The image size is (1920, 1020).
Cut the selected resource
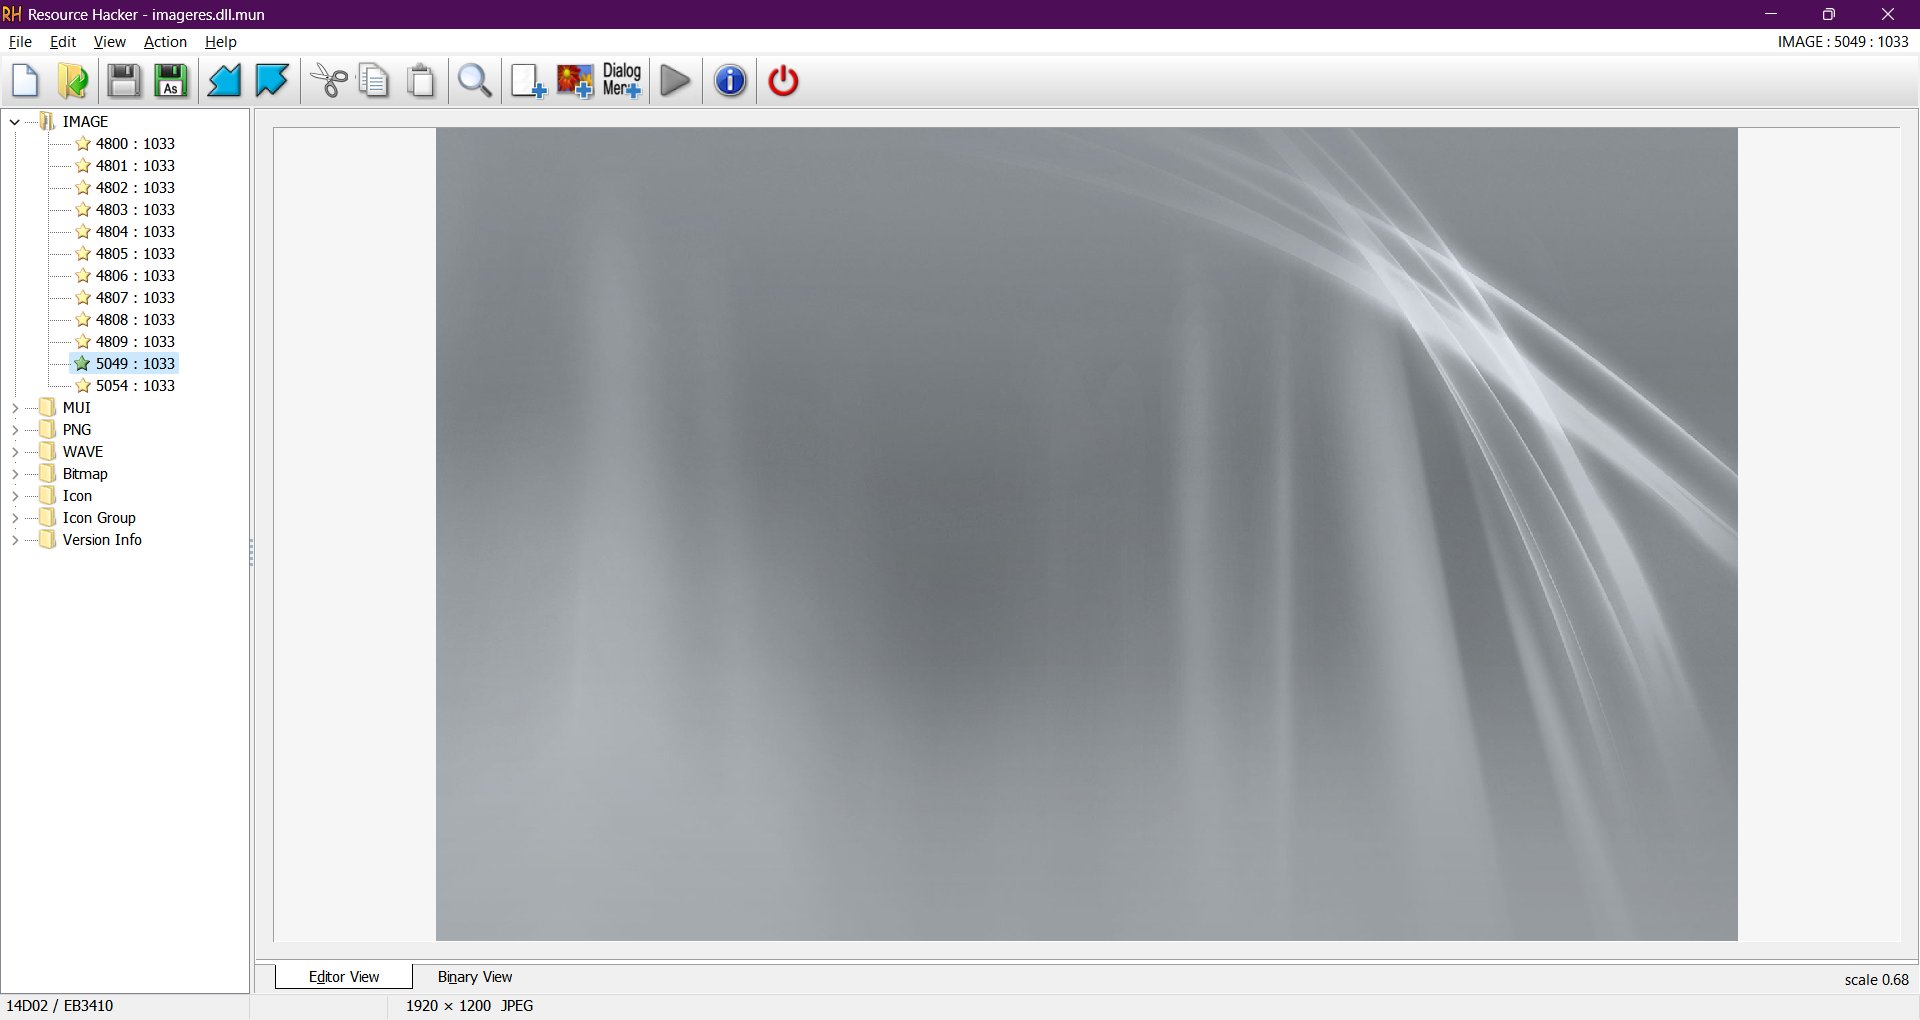tap(328, 81)
